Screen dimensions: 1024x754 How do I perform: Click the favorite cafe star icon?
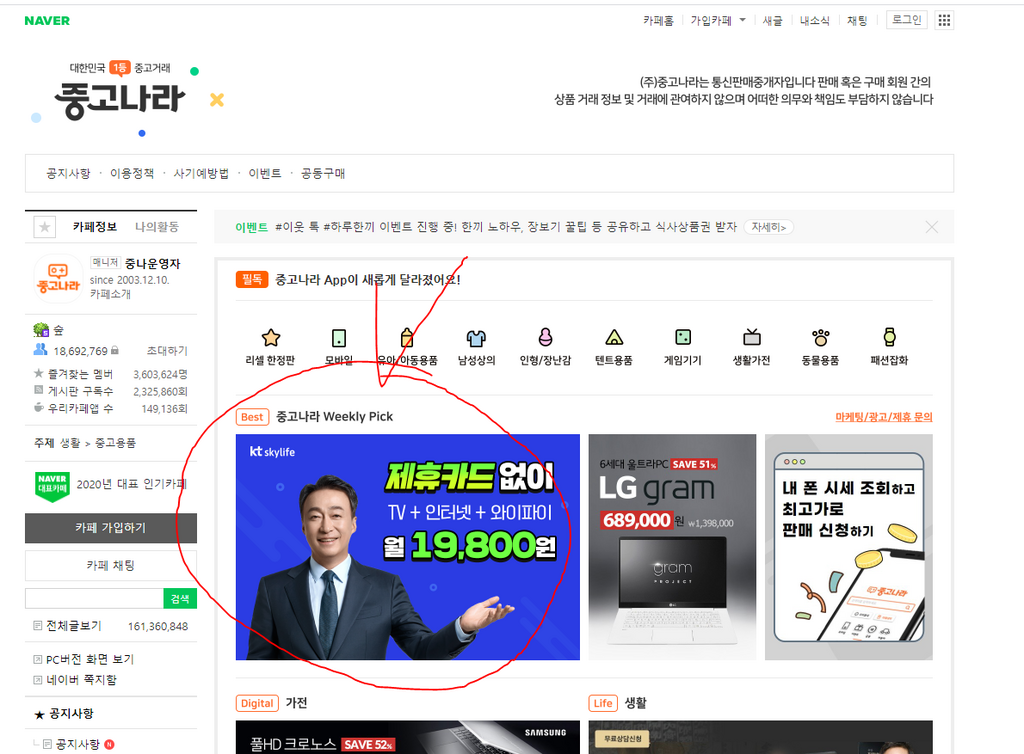tap(44, 227)
